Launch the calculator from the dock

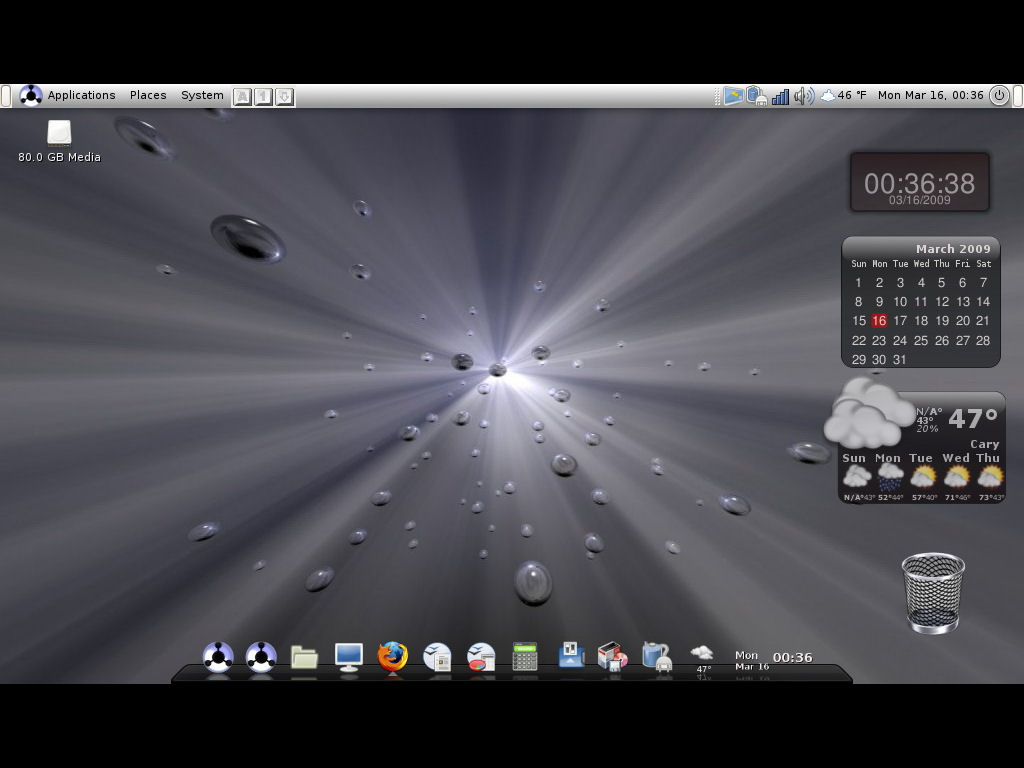525,657
